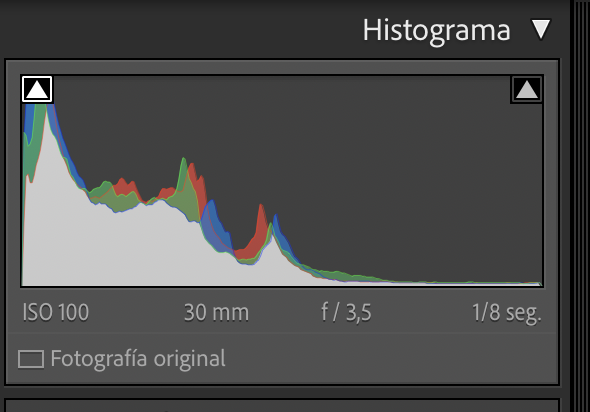Toggle the shadow clipping indicator triangle
Image resolution: width=590 pixels, height=412 pixels.
click(37, 89)
